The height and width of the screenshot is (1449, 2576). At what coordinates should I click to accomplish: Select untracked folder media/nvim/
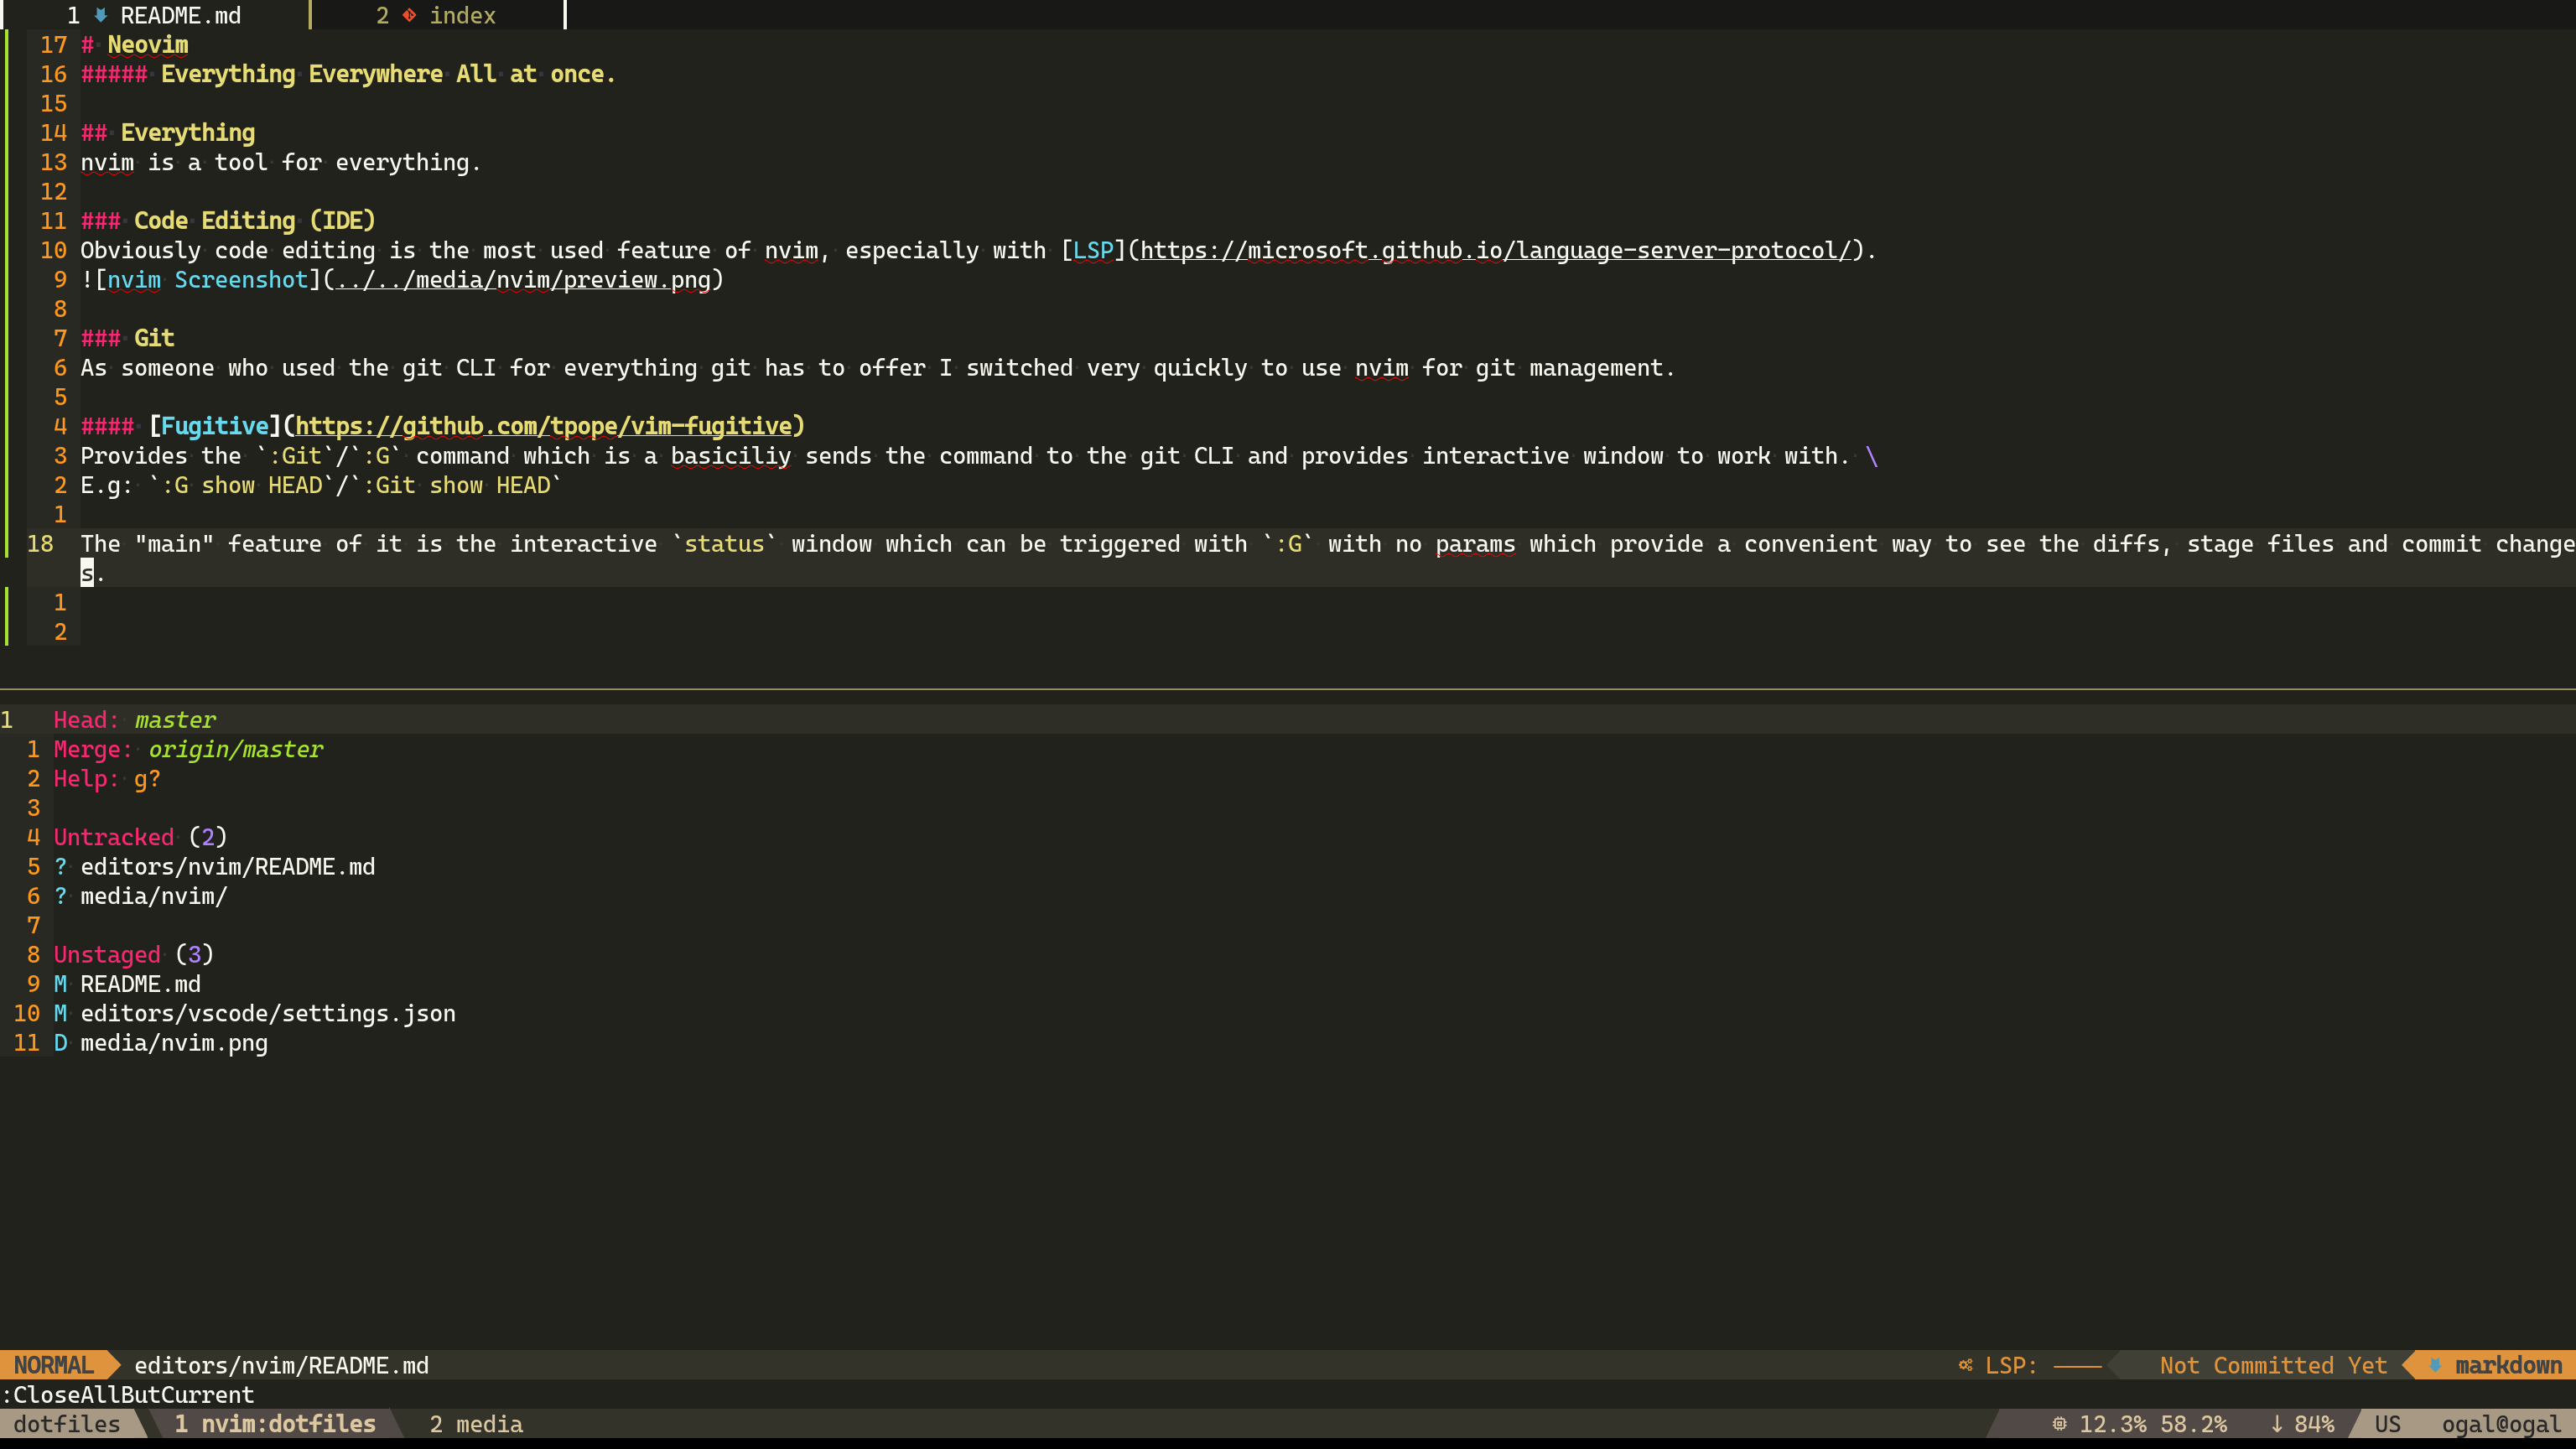(154, 896)
